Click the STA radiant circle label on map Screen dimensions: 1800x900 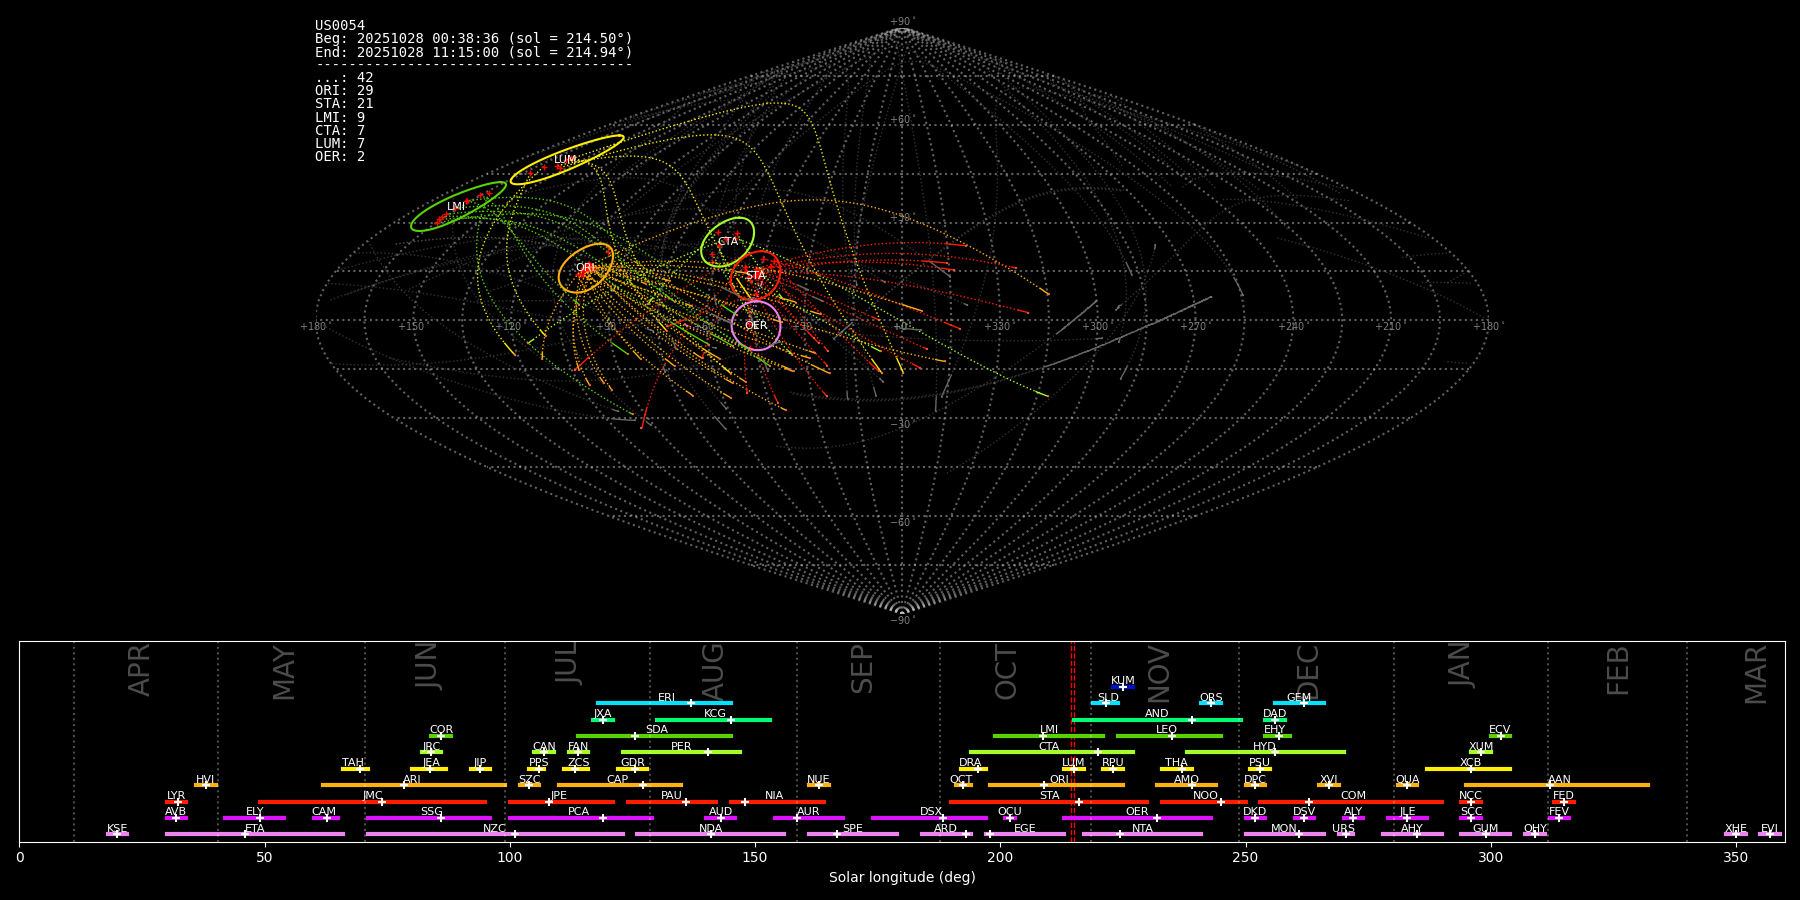755,276
